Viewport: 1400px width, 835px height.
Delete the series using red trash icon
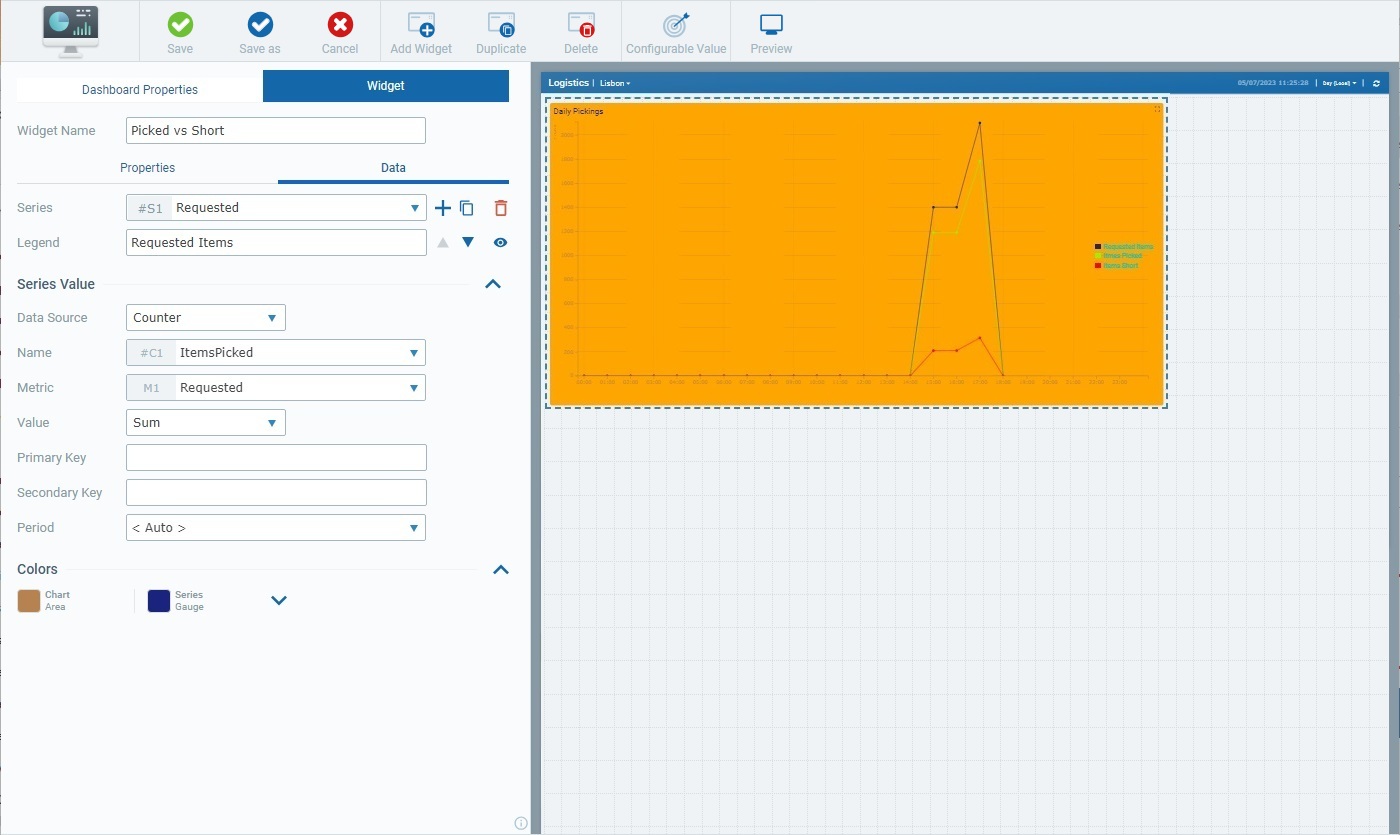click(501, 208)
